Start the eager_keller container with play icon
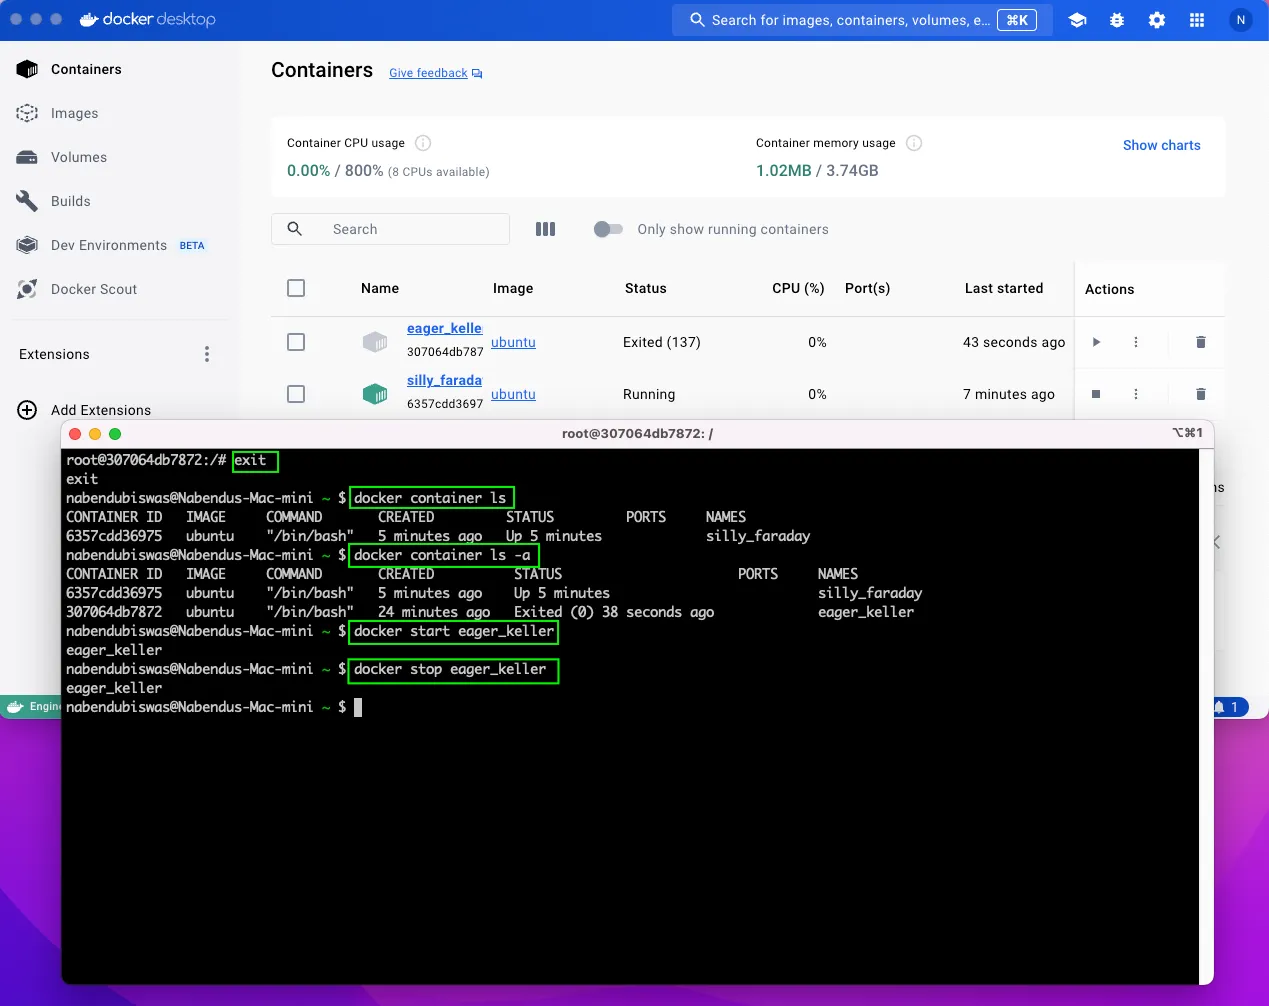1269x1006 pixels. pyautogui.click(x=1096, y=342)
